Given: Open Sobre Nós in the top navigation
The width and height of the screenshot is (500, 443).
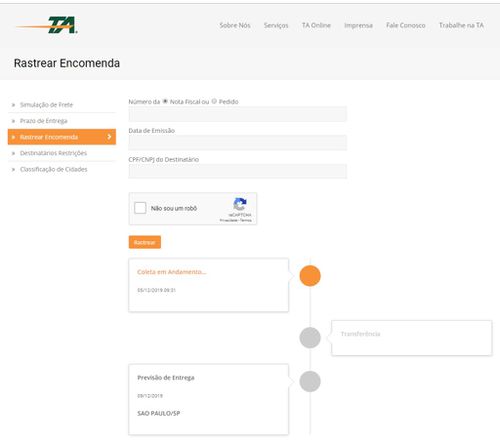Looking at the screenshot, I should tap(235, 25).
